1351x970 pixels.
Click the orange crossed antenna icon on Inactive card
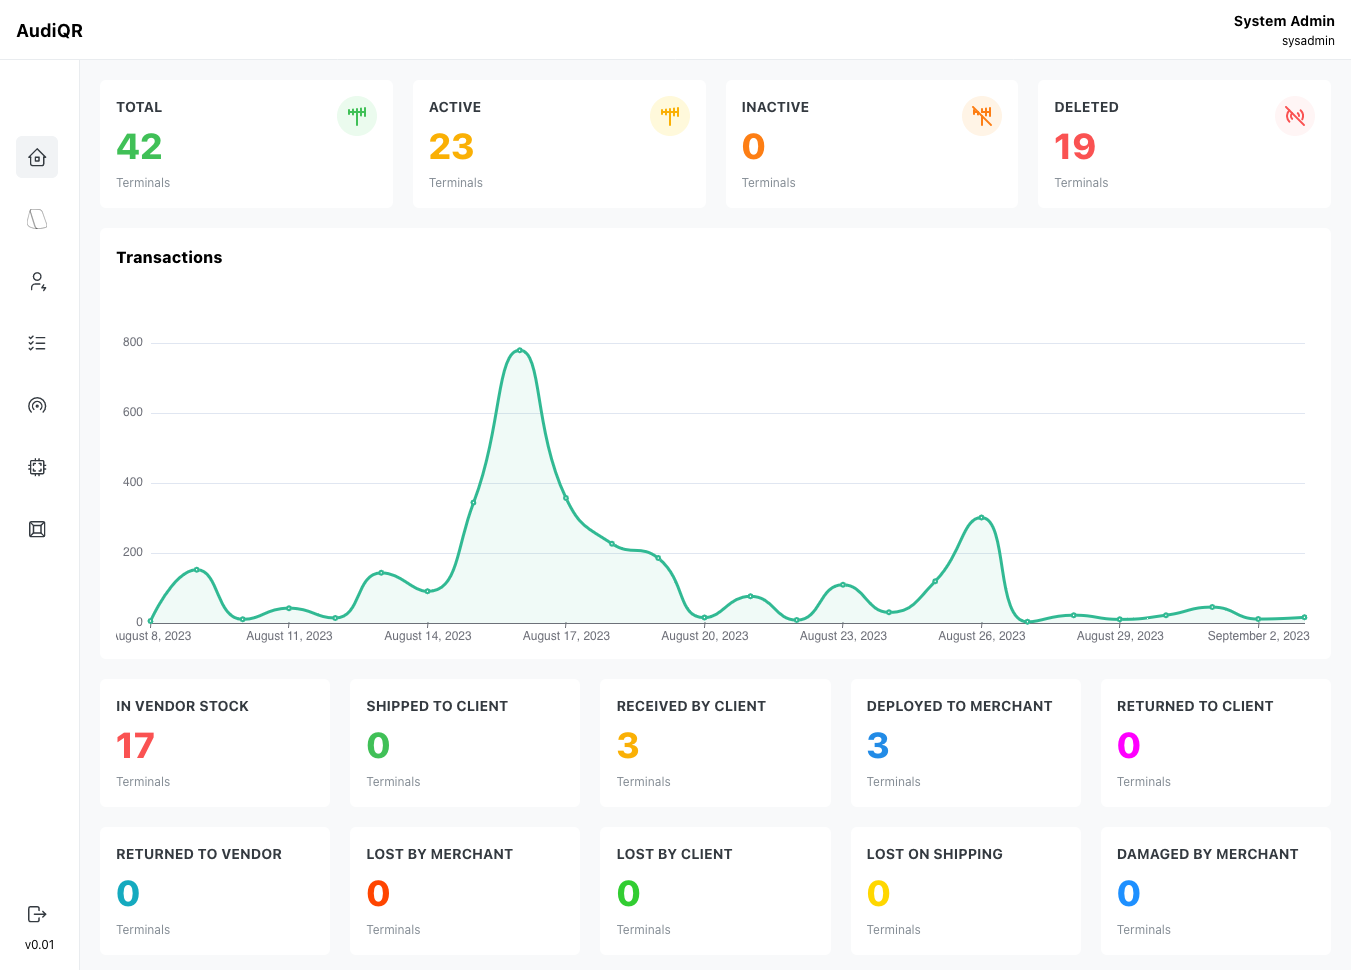(x=982, y=116)
